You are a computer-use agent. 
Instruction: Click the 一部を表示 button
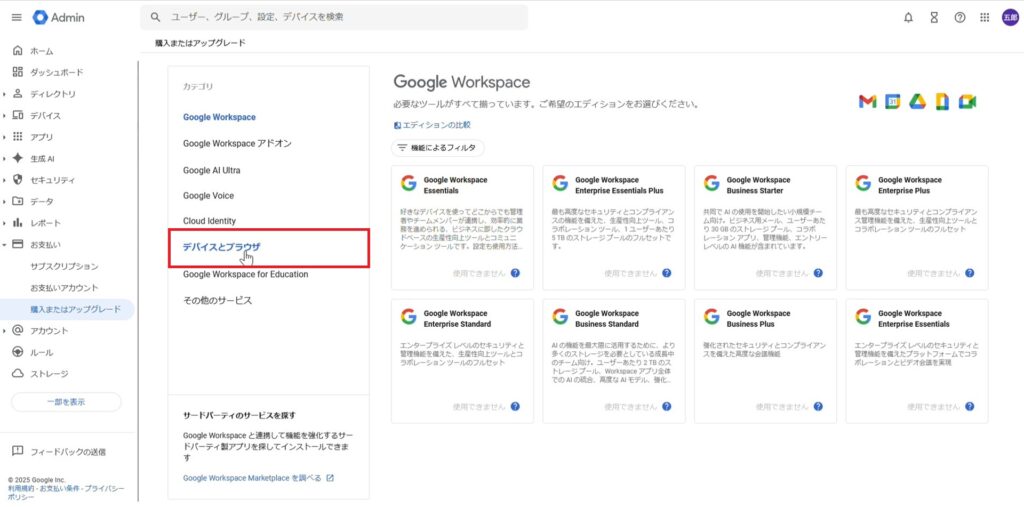(x=66, y=402)
